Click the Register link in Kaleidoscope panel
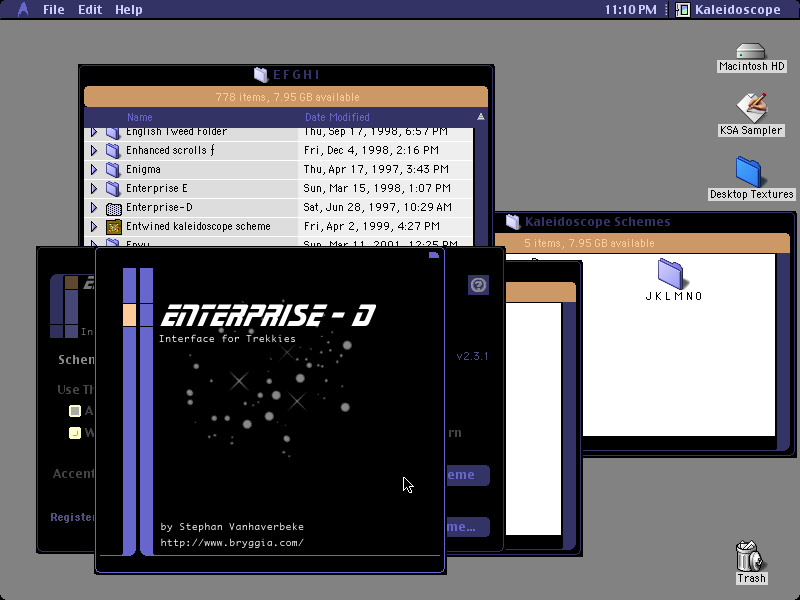800x600 pixels. 72,517
